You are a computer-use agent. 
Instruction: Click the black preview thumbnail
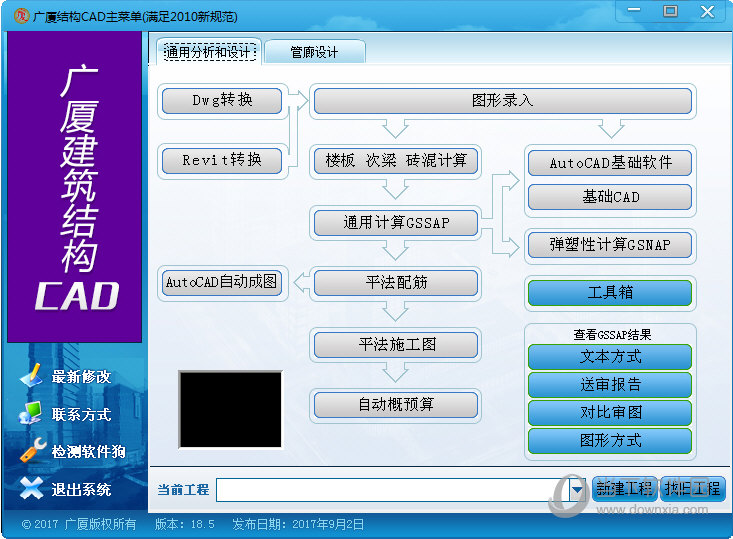point(230,409)
